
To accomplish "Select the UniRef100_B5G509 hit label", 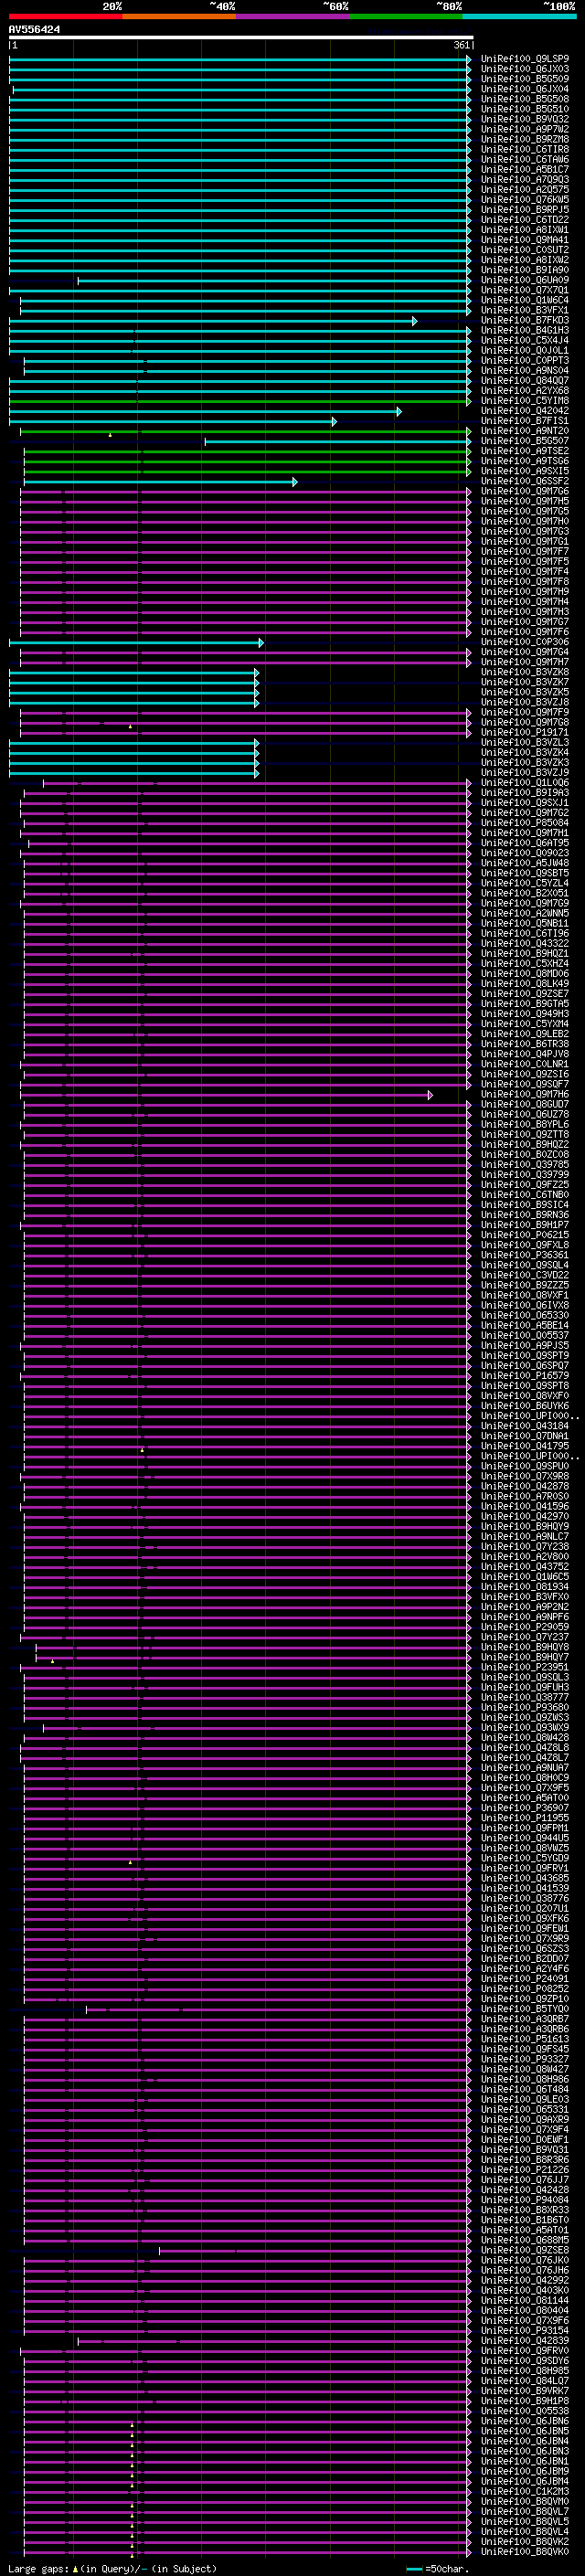I will tap(525, 79).
